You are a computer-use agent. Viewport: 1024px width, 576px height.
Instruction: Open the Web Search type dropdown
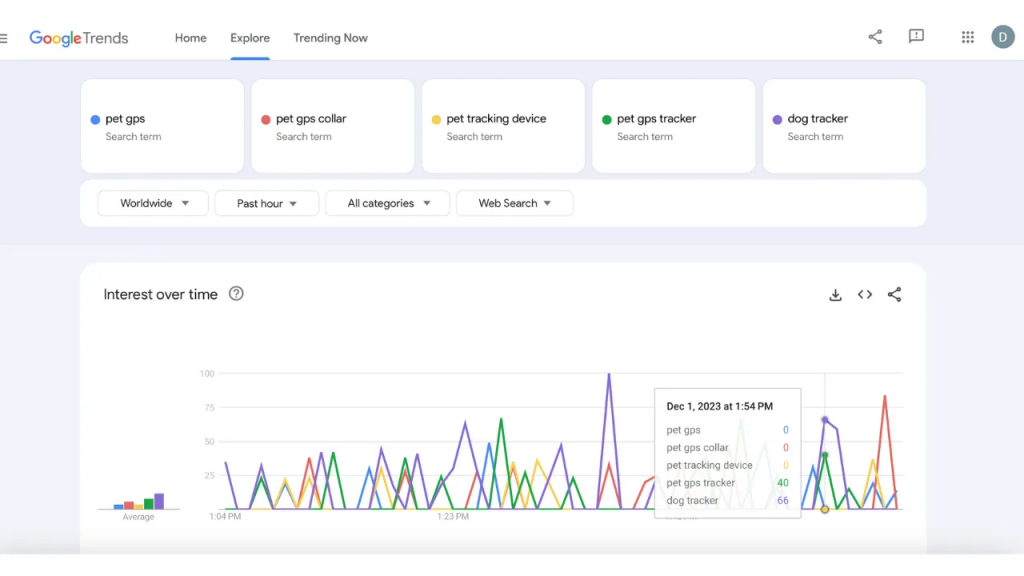coord(515,203)
